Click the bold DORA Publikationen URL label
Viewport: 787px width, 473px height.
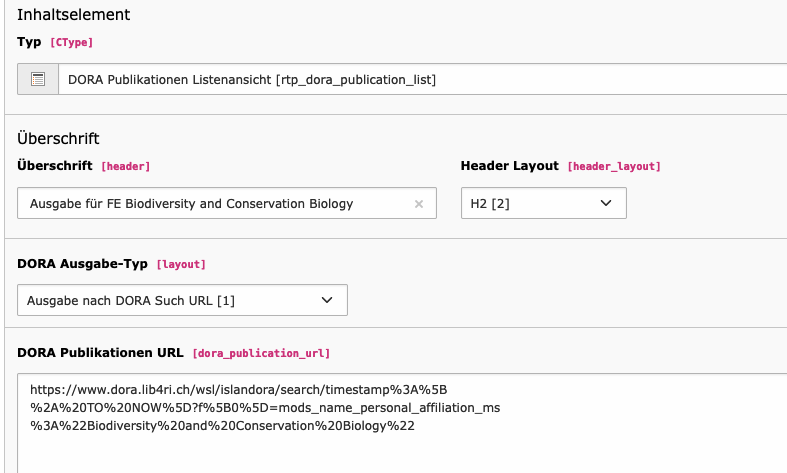(x=100, y=352)
